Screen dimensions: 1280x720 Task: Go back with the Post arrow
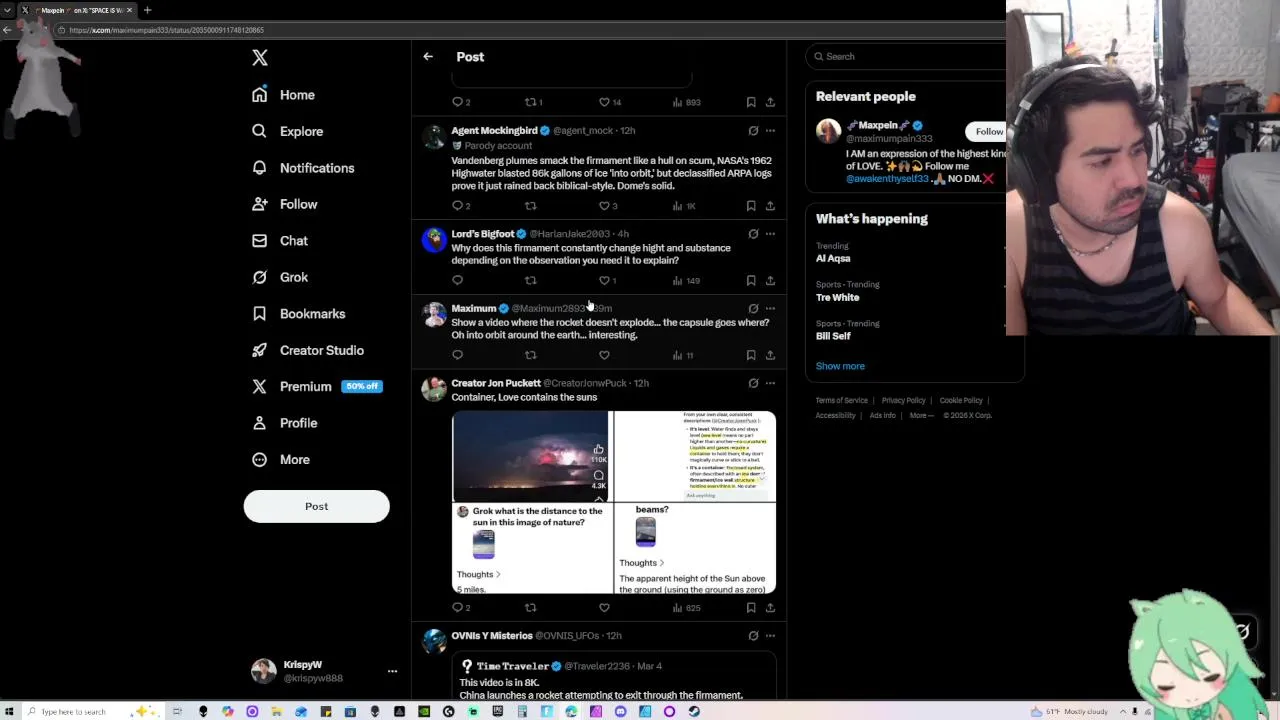coord(428,57)
